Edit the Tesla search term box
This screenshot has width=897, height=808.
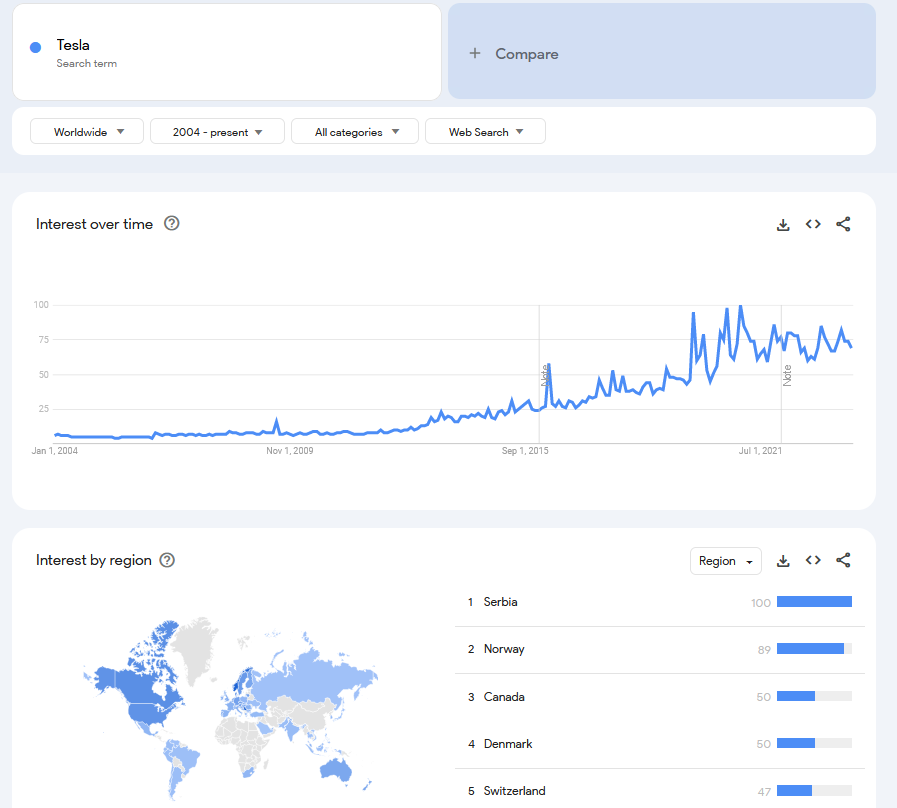pos(227,52)
